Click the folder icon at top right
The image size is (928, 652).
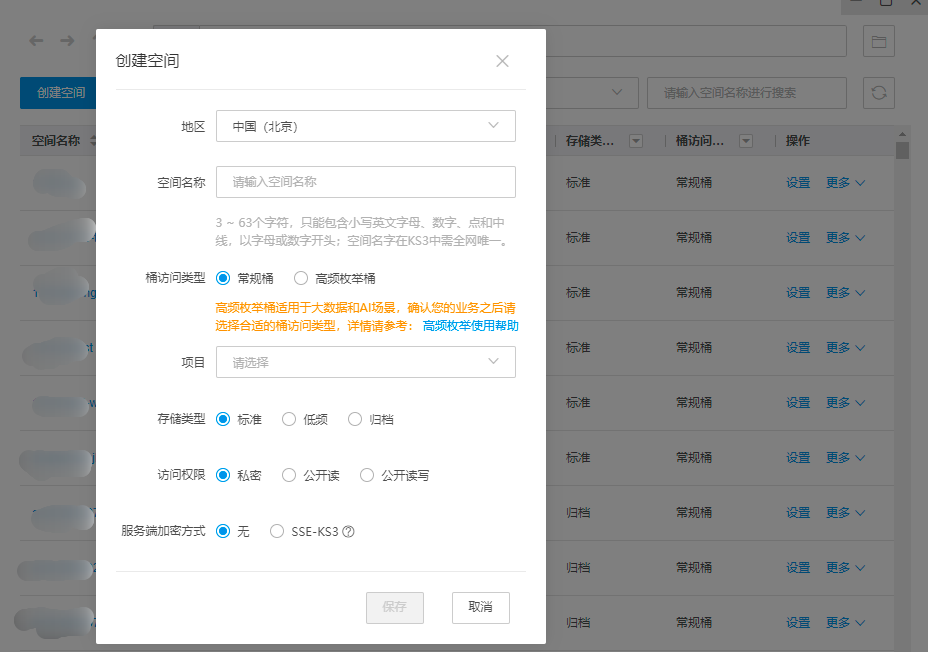(x=879, y=41)
